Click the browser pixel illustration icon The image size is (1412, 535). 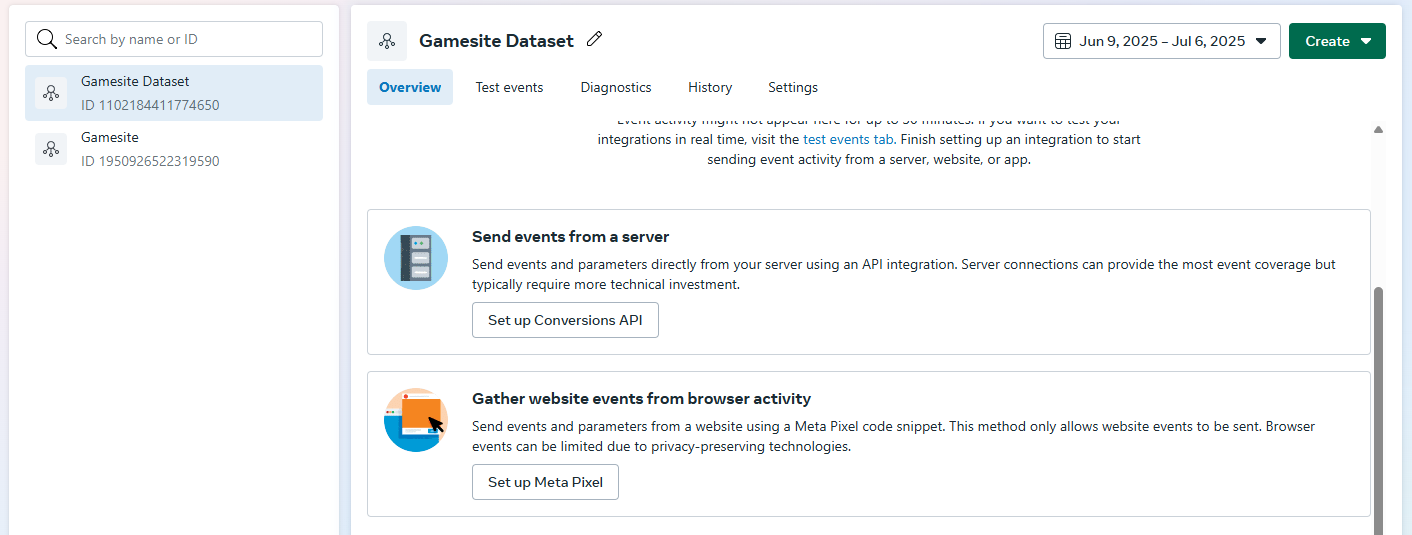416,420
